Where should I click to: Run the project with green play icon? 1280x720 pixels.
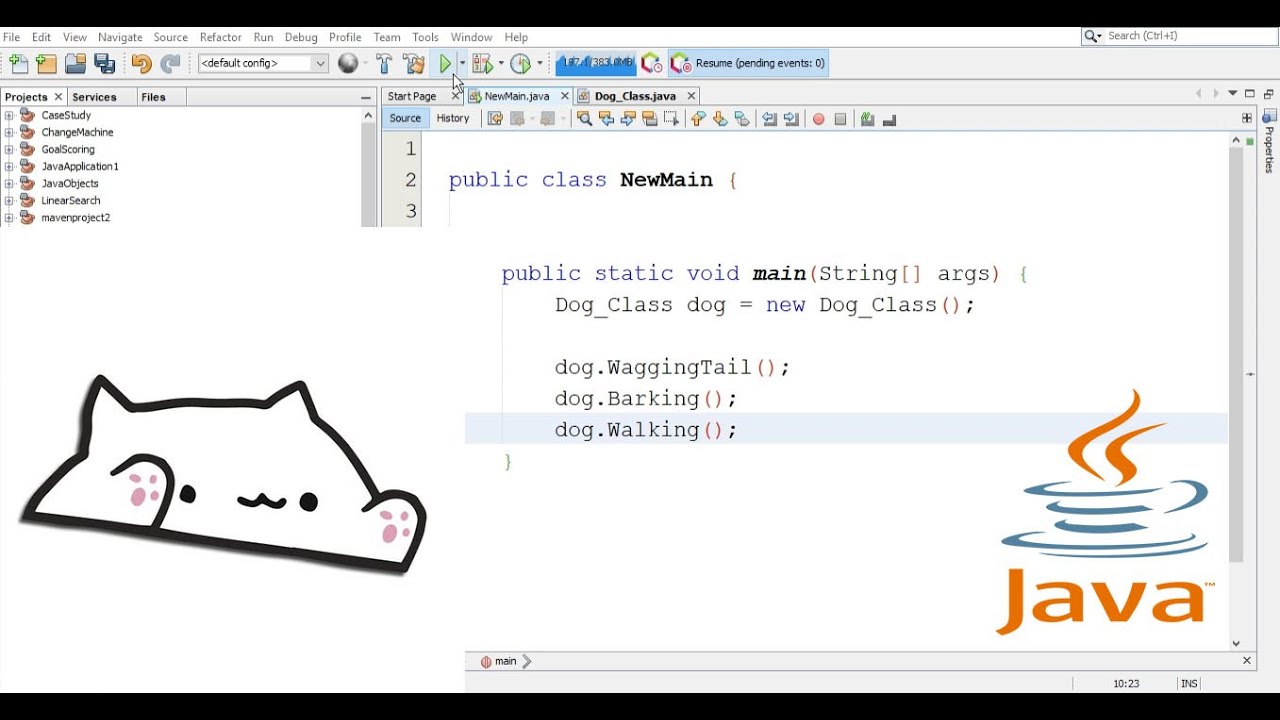click(445, 64)
